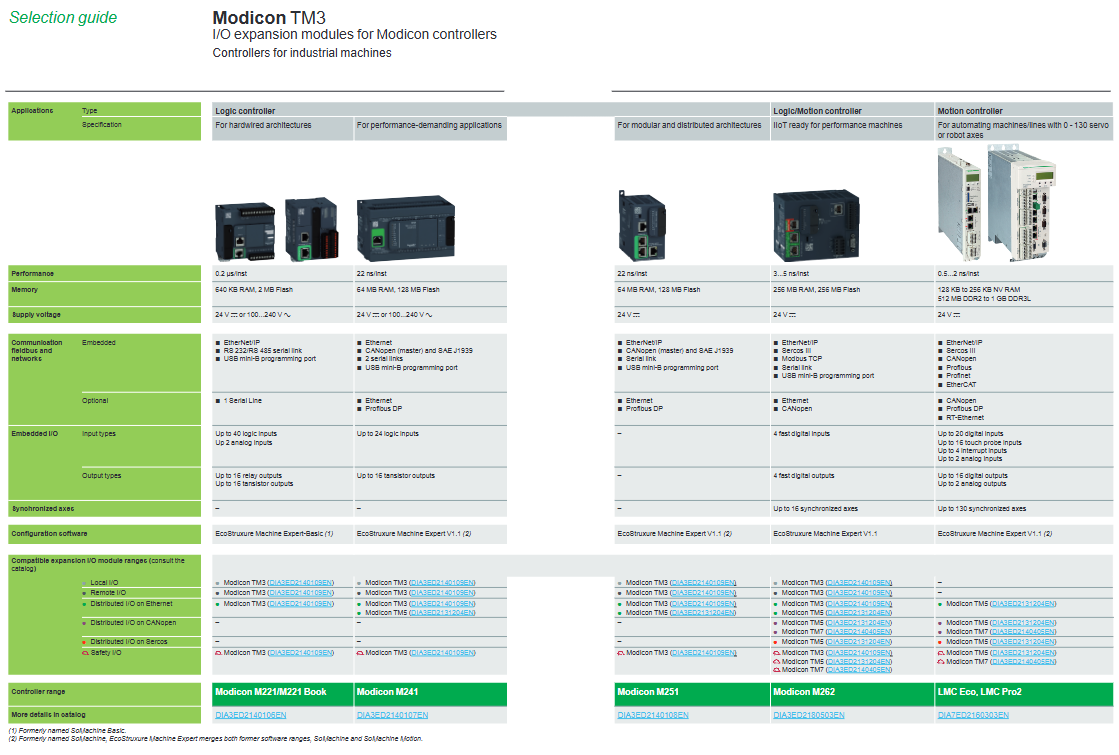Click 'RT-Ethernet' optional network entry
The height and width of the screenshot is (755, 1119).
[965, 418]
